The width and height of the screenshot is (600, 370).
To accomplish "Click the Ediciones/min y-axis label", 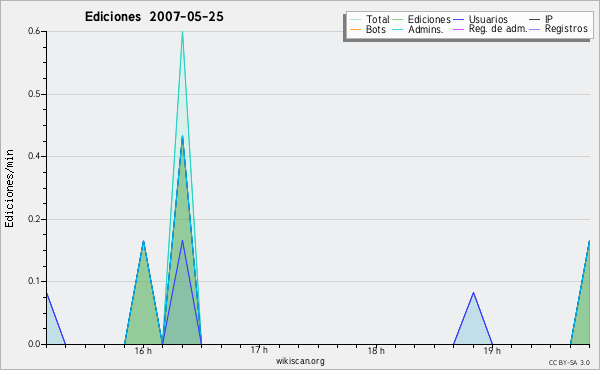I will 9,188.
